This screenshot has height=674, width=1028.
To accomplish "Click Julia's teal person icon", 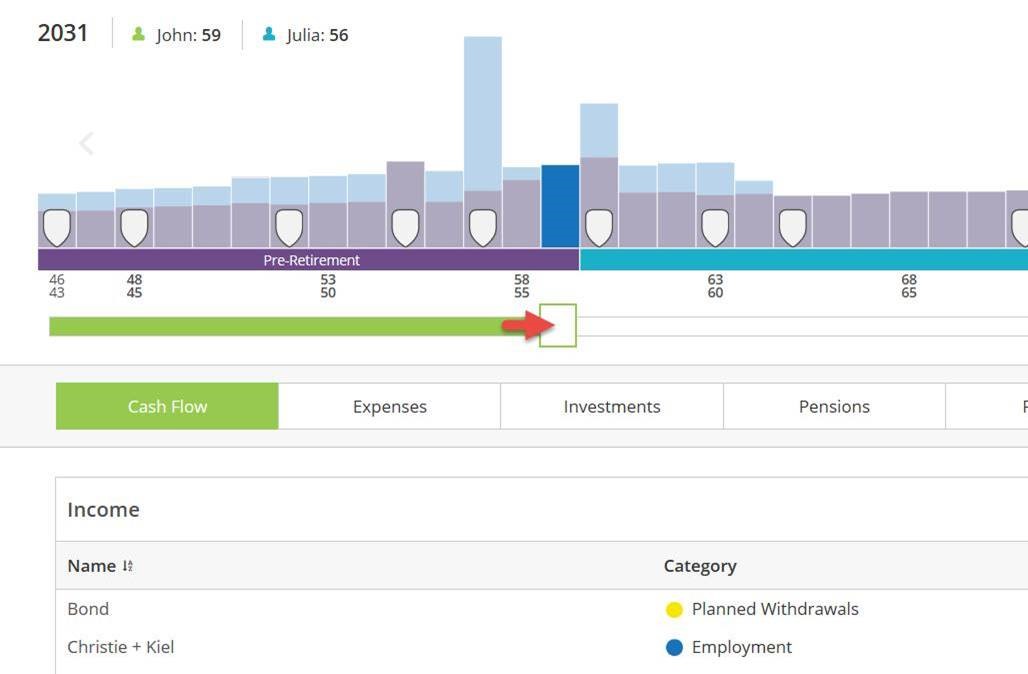I will tap(269, 35).
